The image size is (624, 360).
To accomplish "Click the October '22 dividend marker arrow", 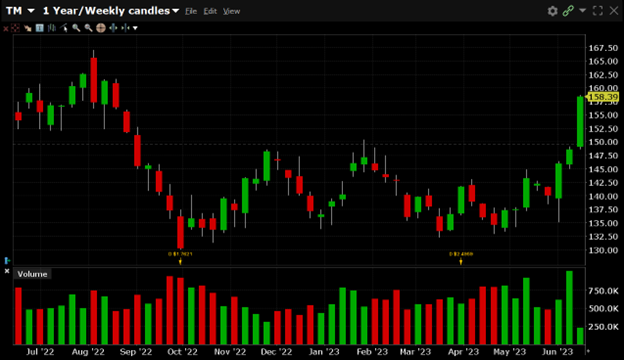I will (x=180, y=261).
